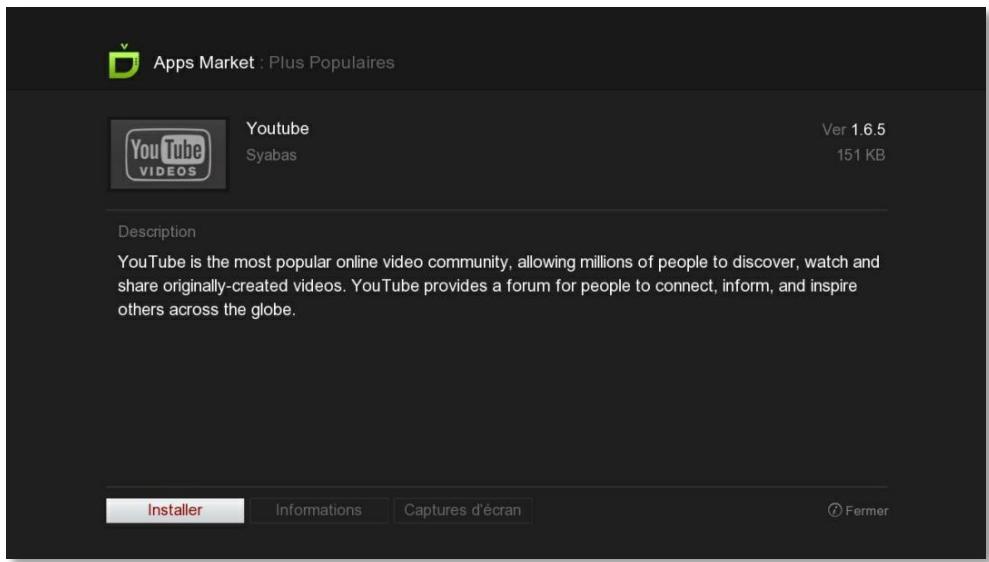Click the Ver 1.6.5 version label

853,130
